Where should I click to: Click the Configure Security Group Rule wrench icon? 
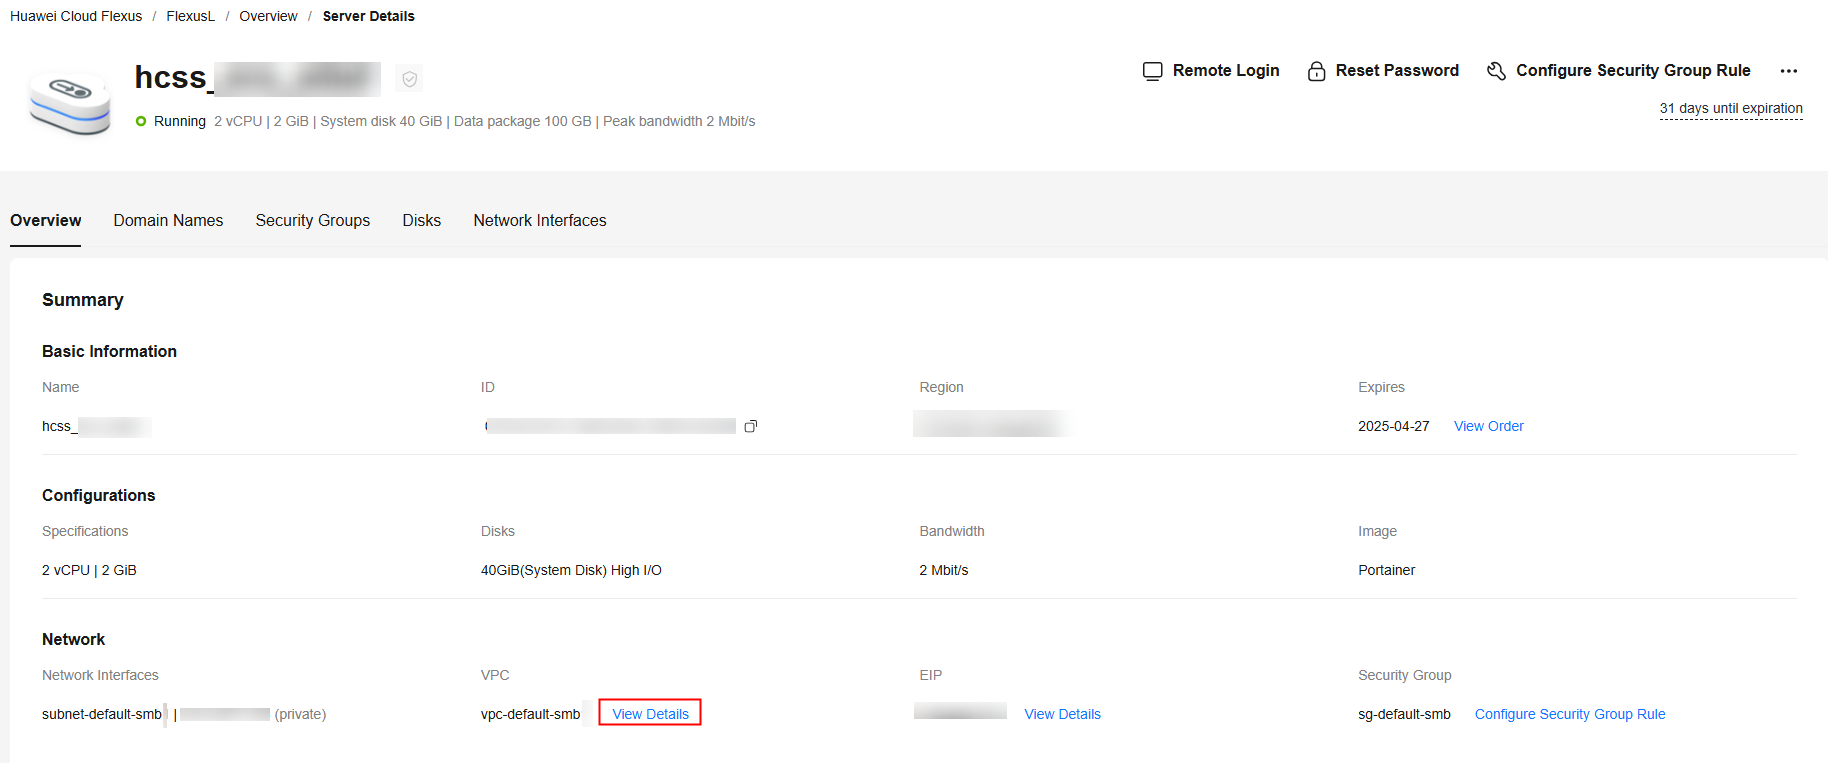1496,71
